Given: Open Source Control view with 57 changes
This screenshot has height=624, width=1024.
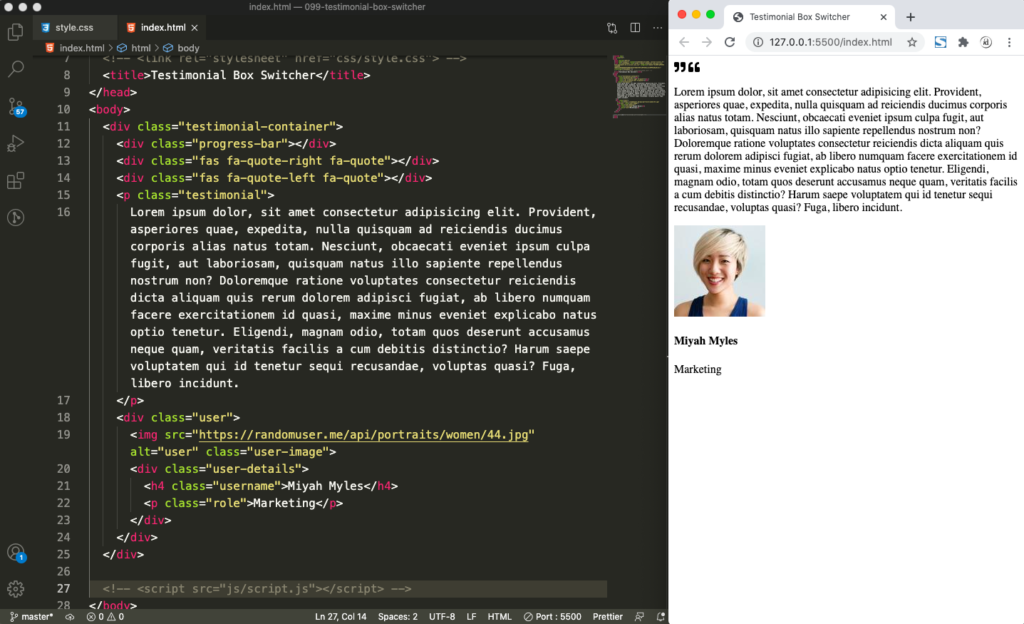Looking at the screenshot, I should click(16, 106).
